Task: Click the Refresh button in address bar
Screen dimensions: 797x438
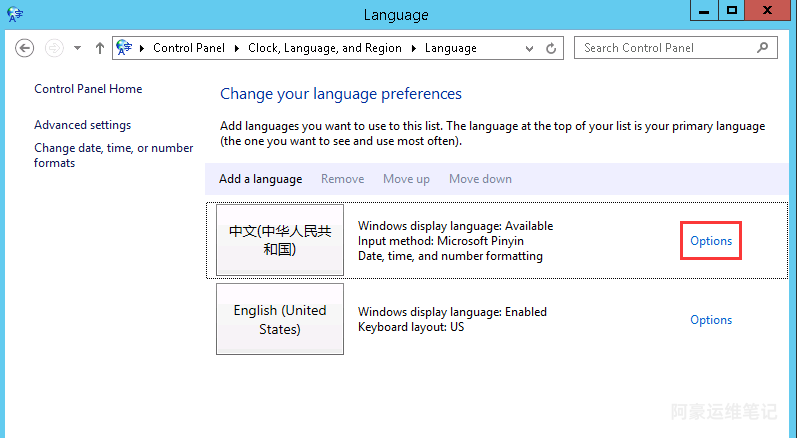Action: pyautogui.click(x=552, y=48)
